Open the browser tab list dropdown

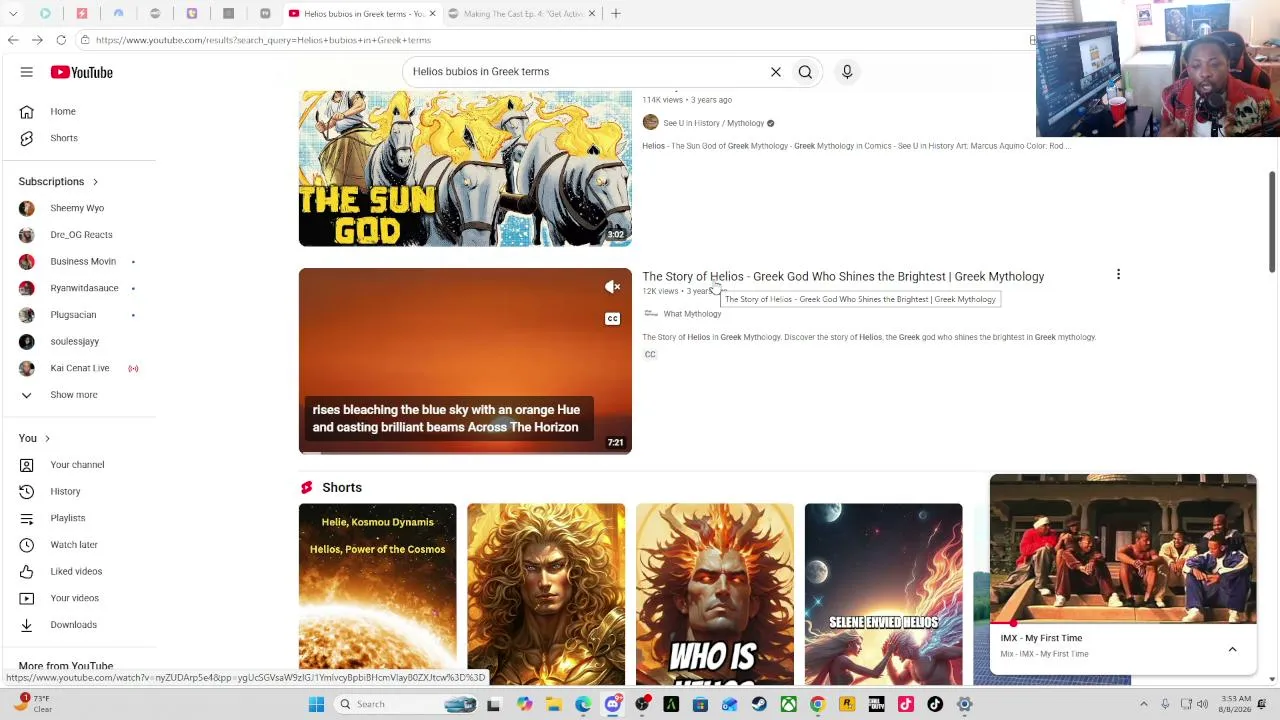click(13, 14)
